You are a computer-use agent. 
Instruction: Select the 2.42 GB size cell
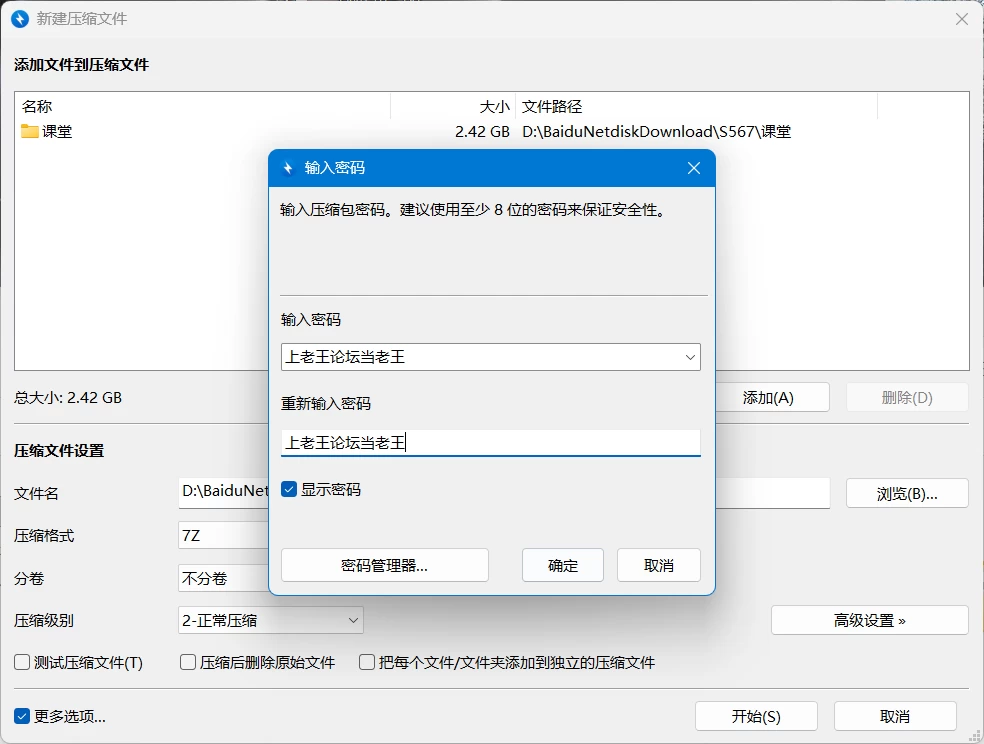coord(482,132)
